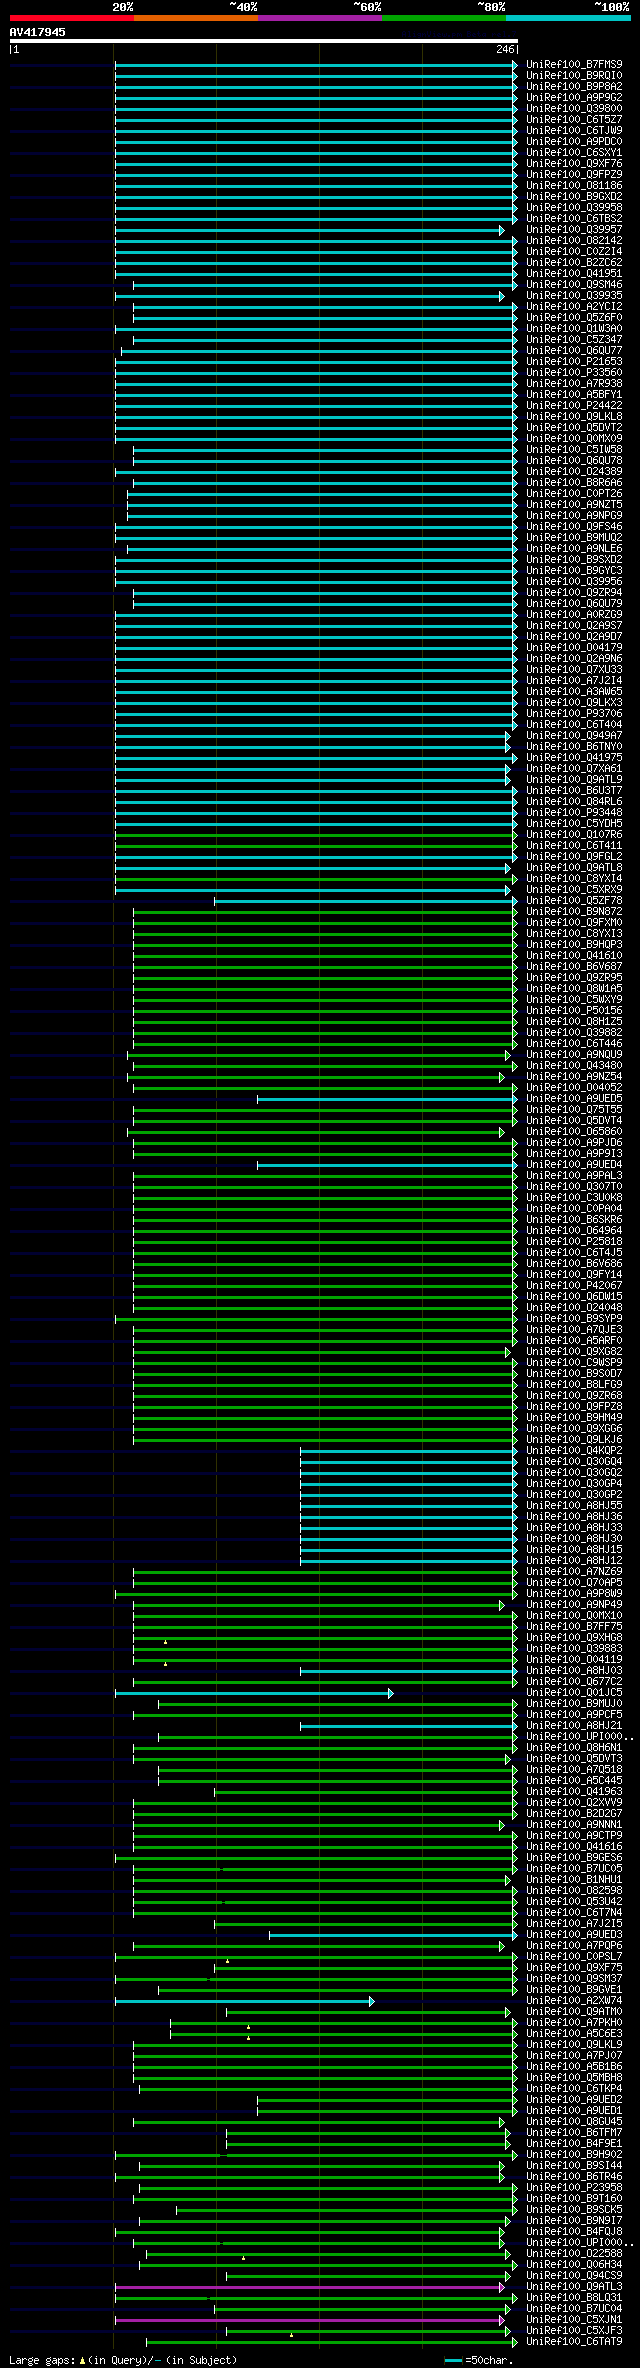Click the label UniRef100_A8HJ55

pos(574,1506)
